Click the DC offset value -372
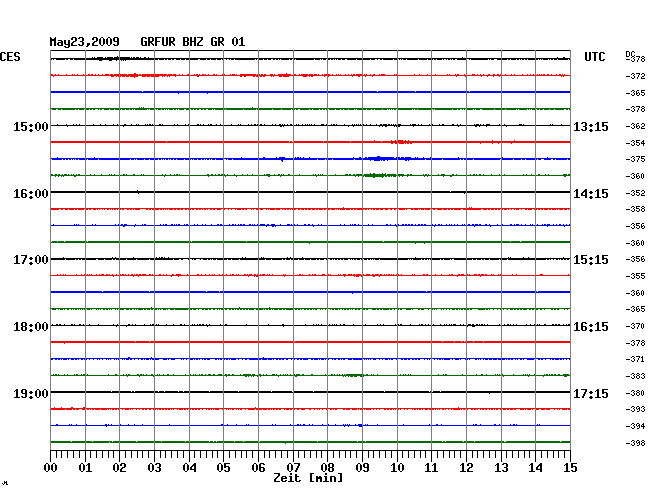 635,76
